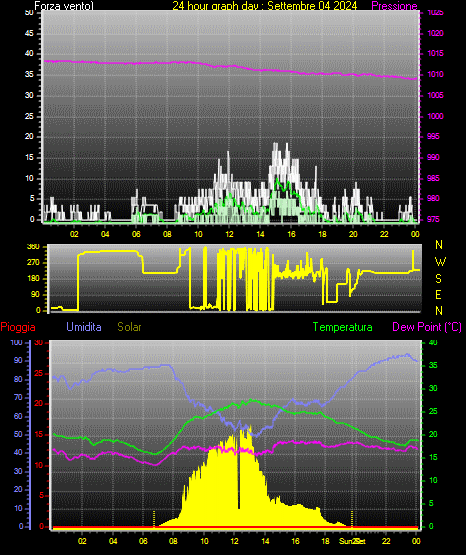Click the 975 pressure axis value

click(433, 219)
